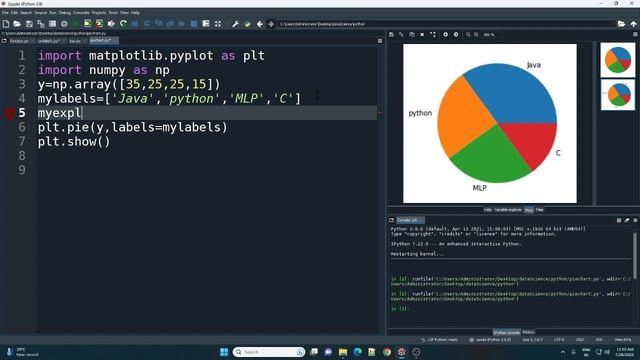The height and width of the screenshot is (360, 640).
Task: Open the Tools menu
Action: point(113,13)
